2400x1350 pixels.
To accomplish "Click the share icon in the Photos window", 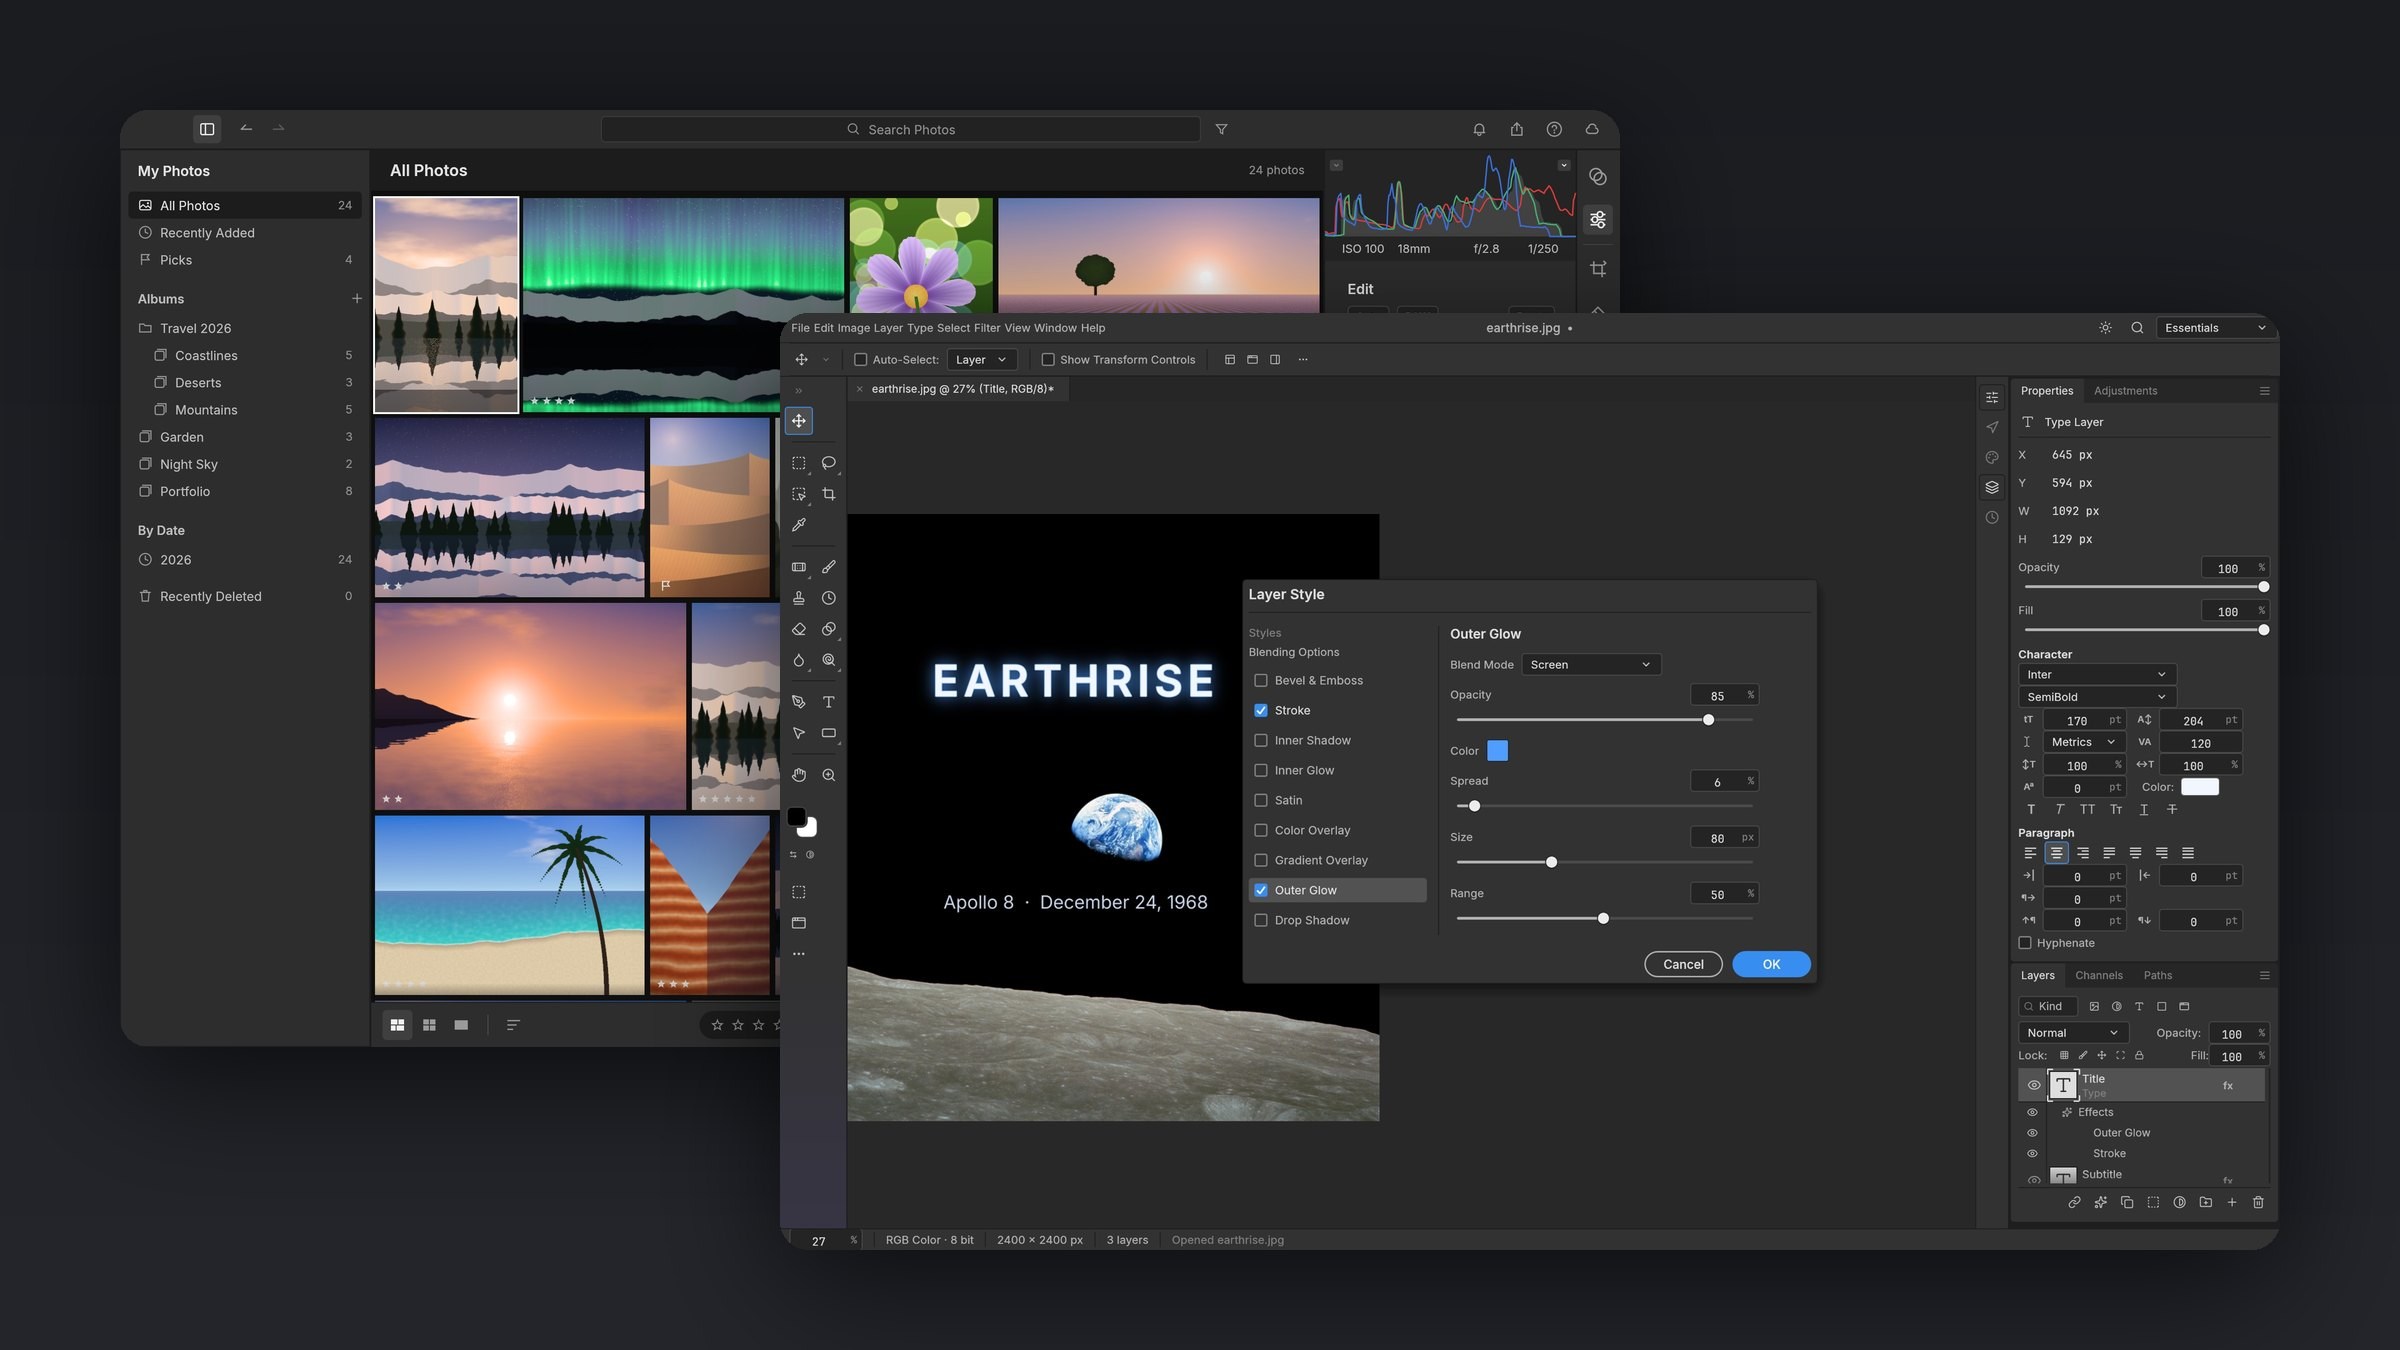I will (1517, 129).
